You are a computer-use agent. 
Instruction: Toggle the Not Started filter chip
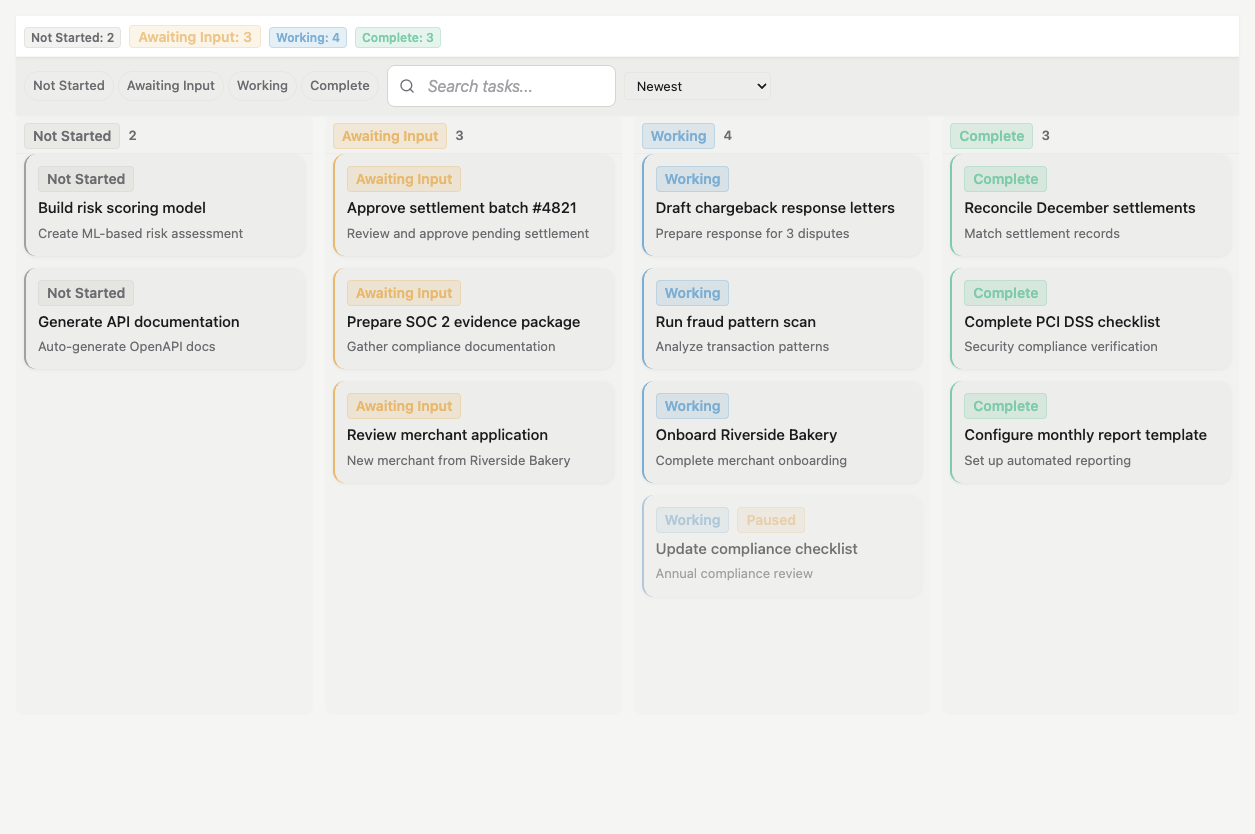pyautogui.click(x=69, y=86)
